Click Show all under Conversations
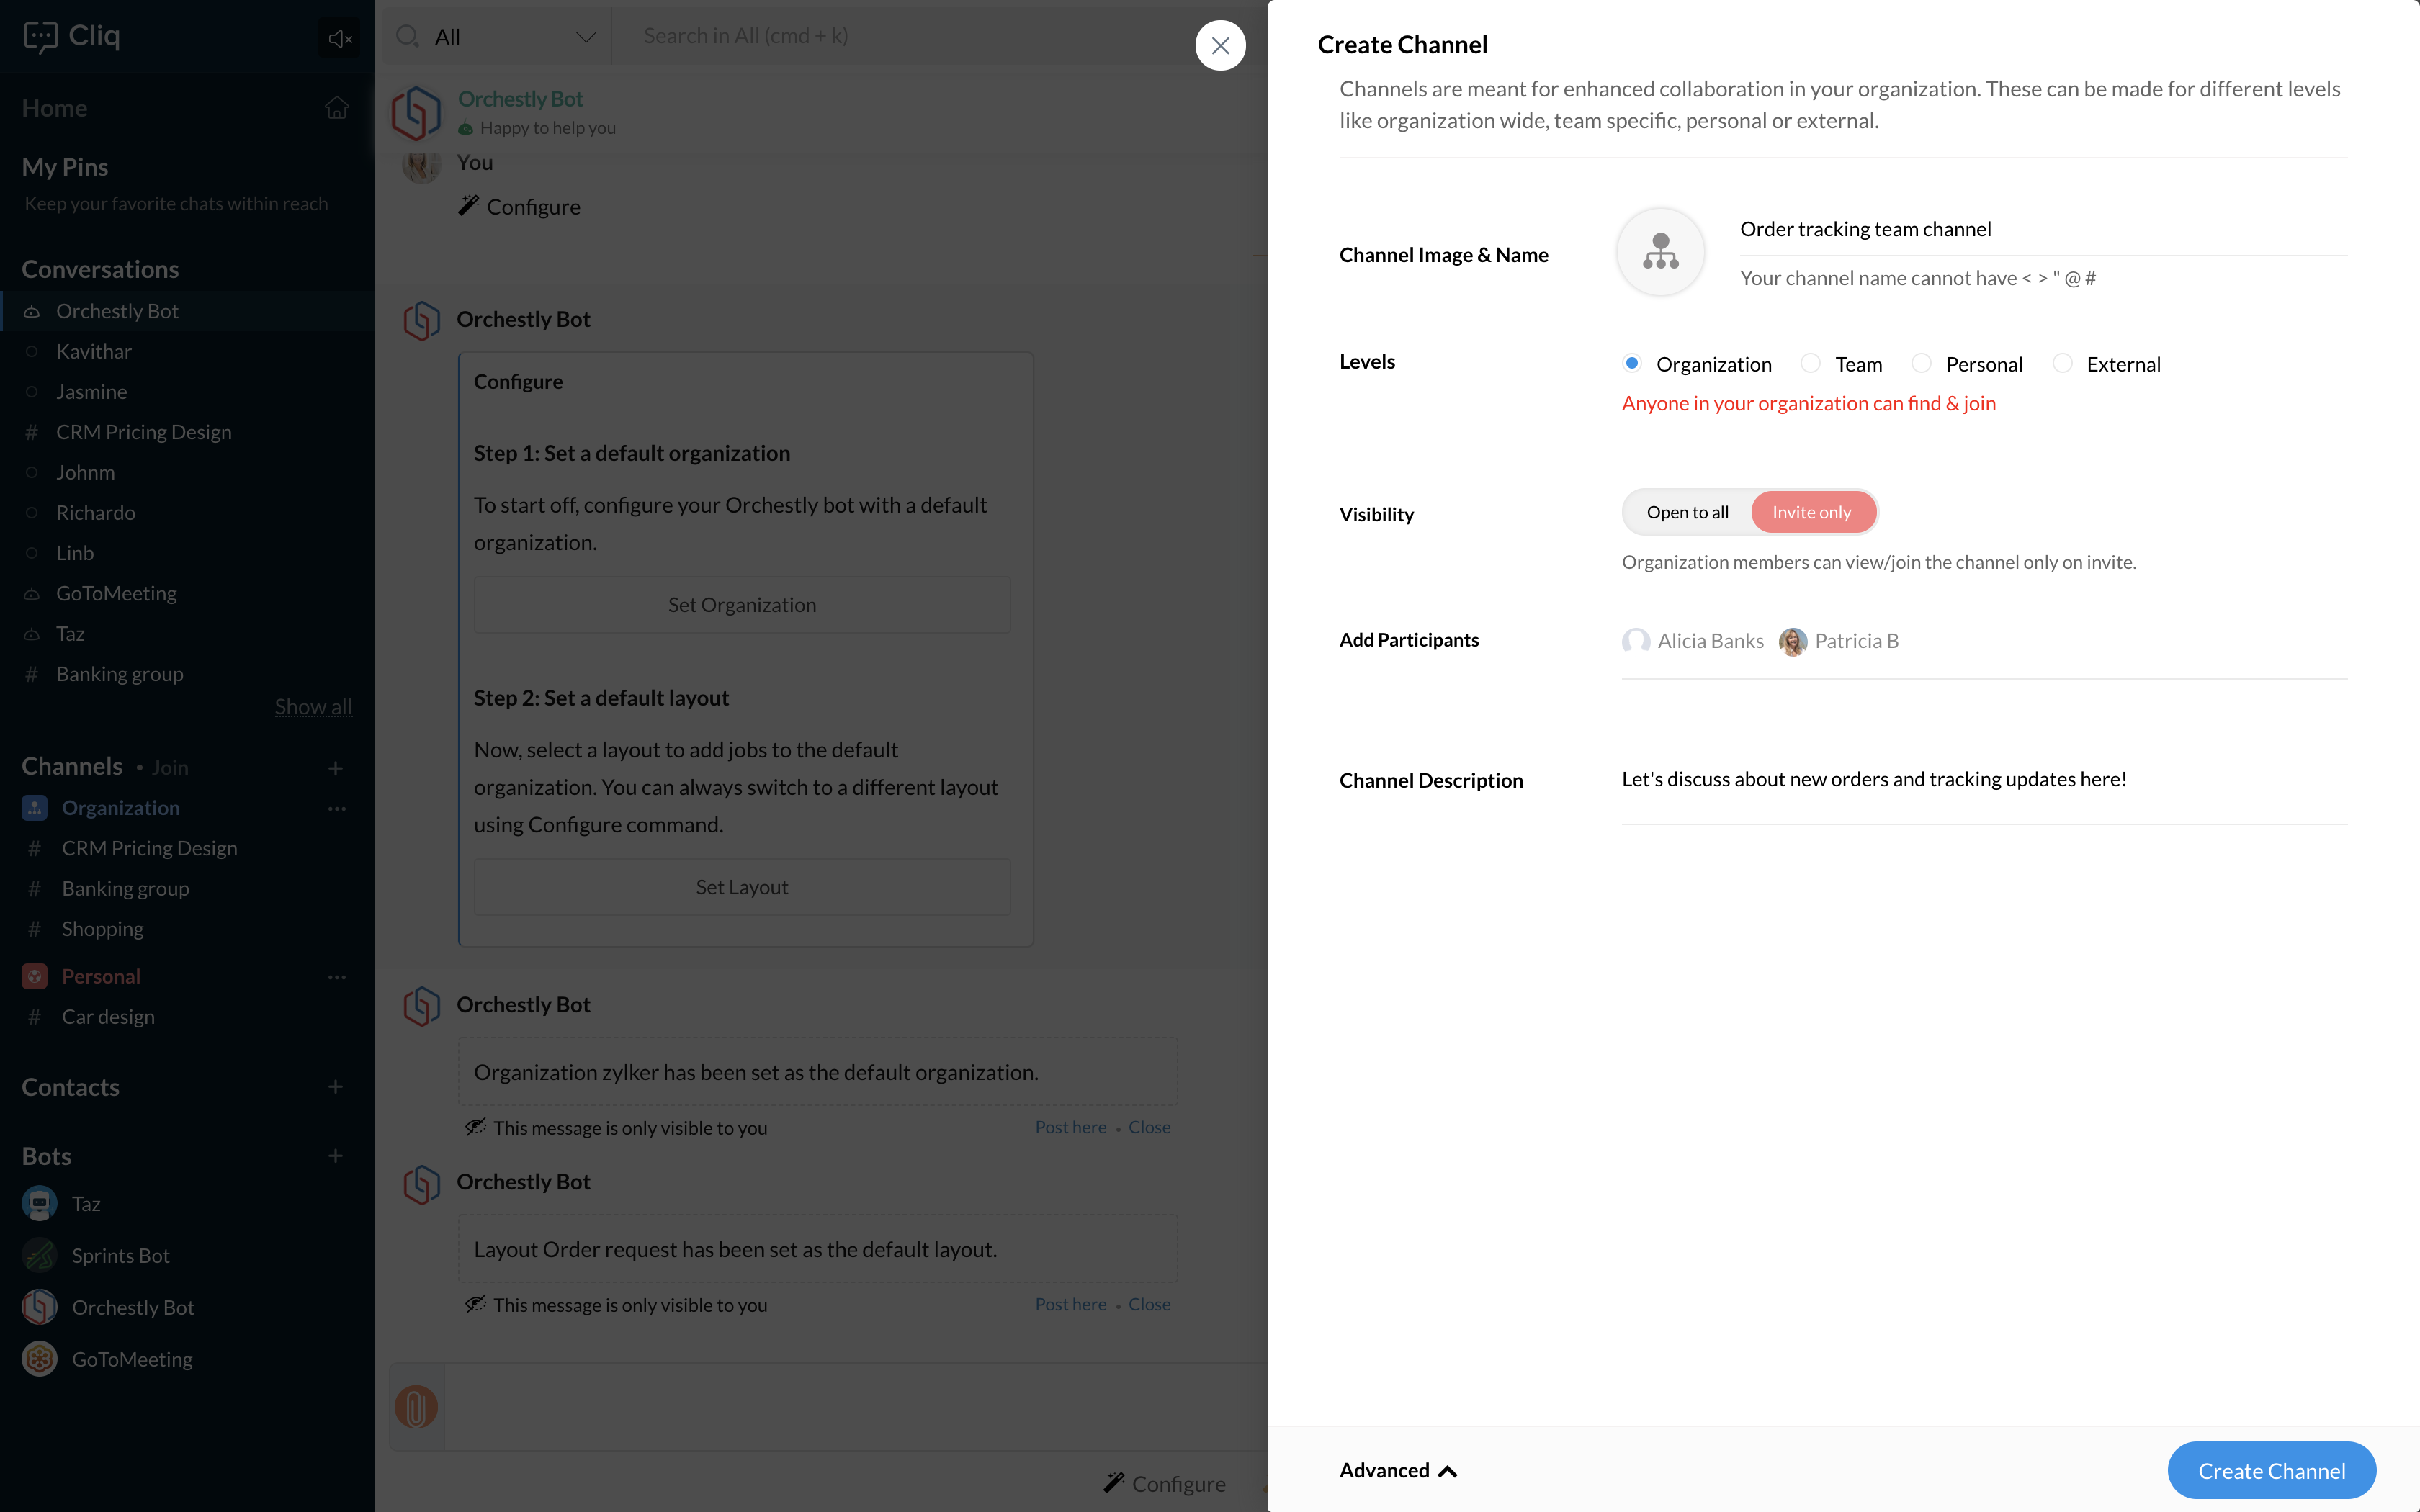The height and width of the screenshot is (1512, 2420). (x=313, y=707)
